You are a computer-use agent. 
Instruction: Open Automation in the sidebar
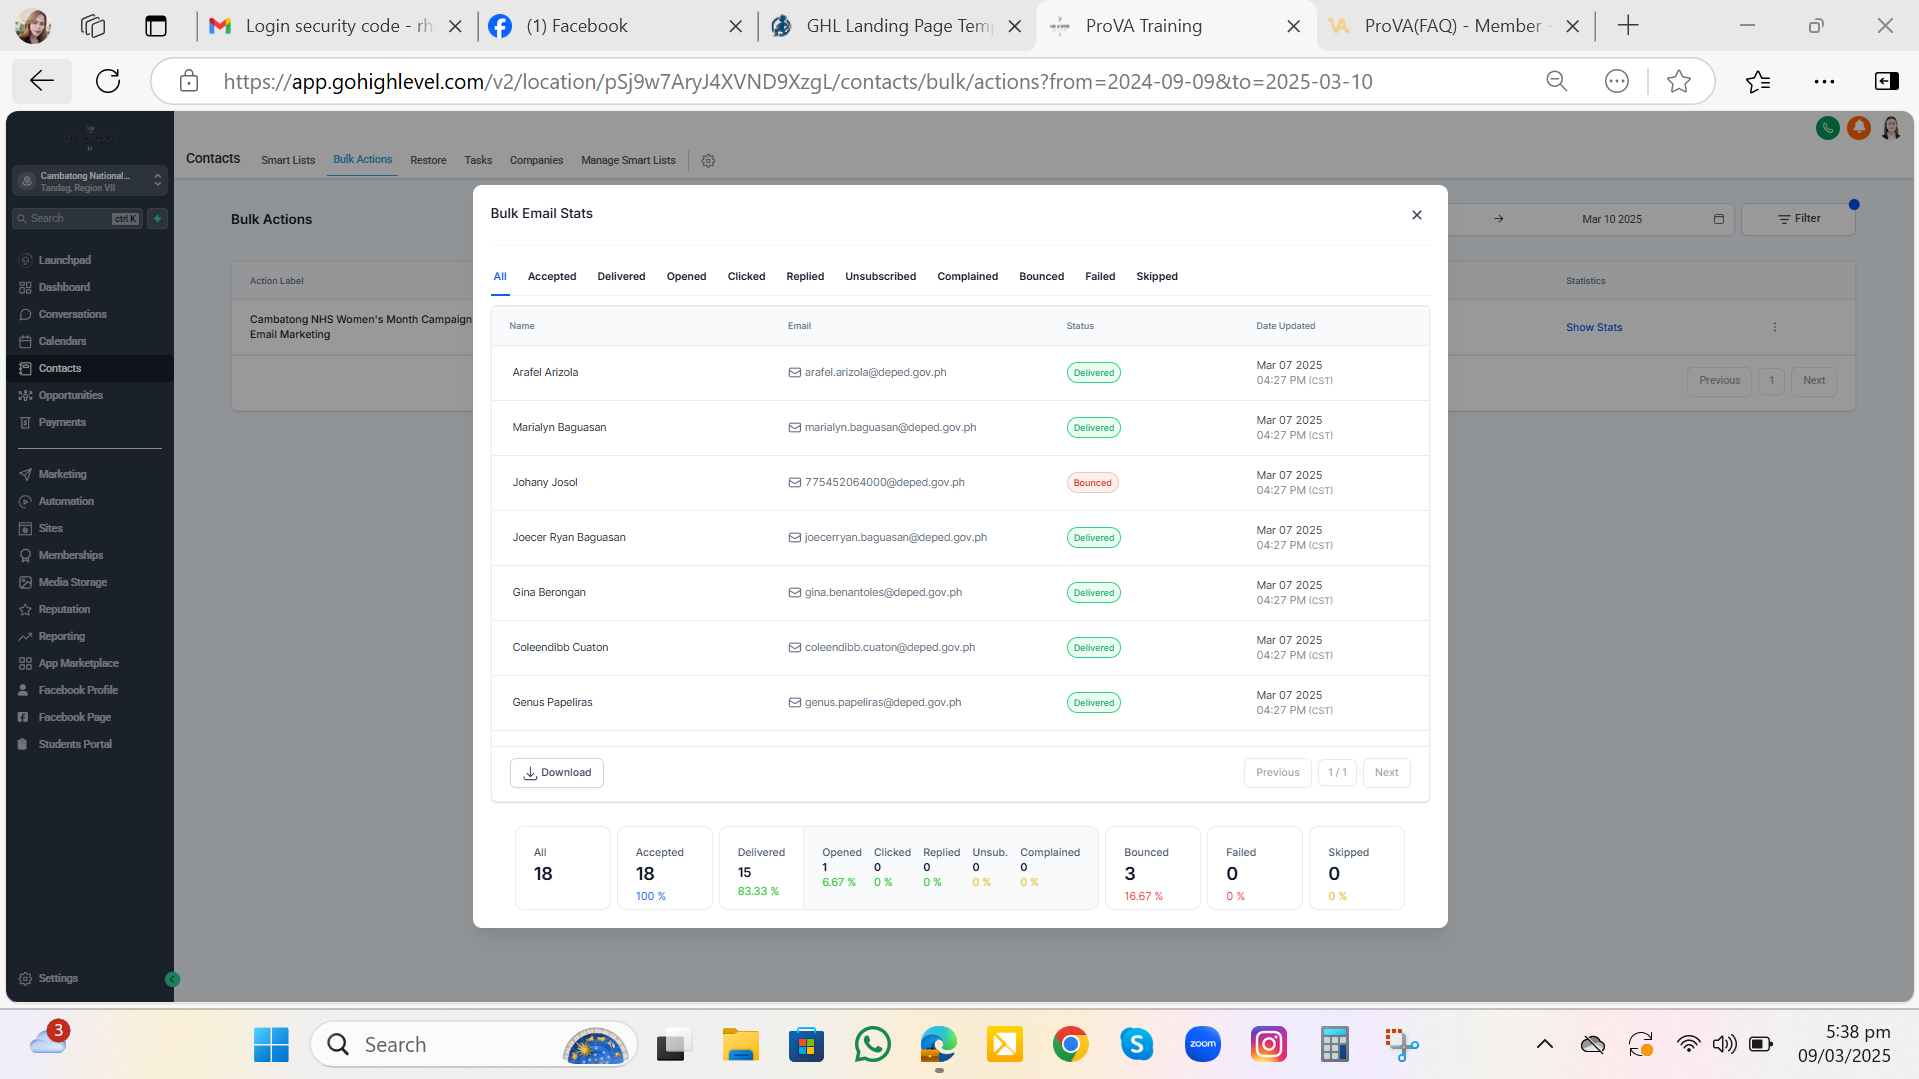[x=66, y=501]
